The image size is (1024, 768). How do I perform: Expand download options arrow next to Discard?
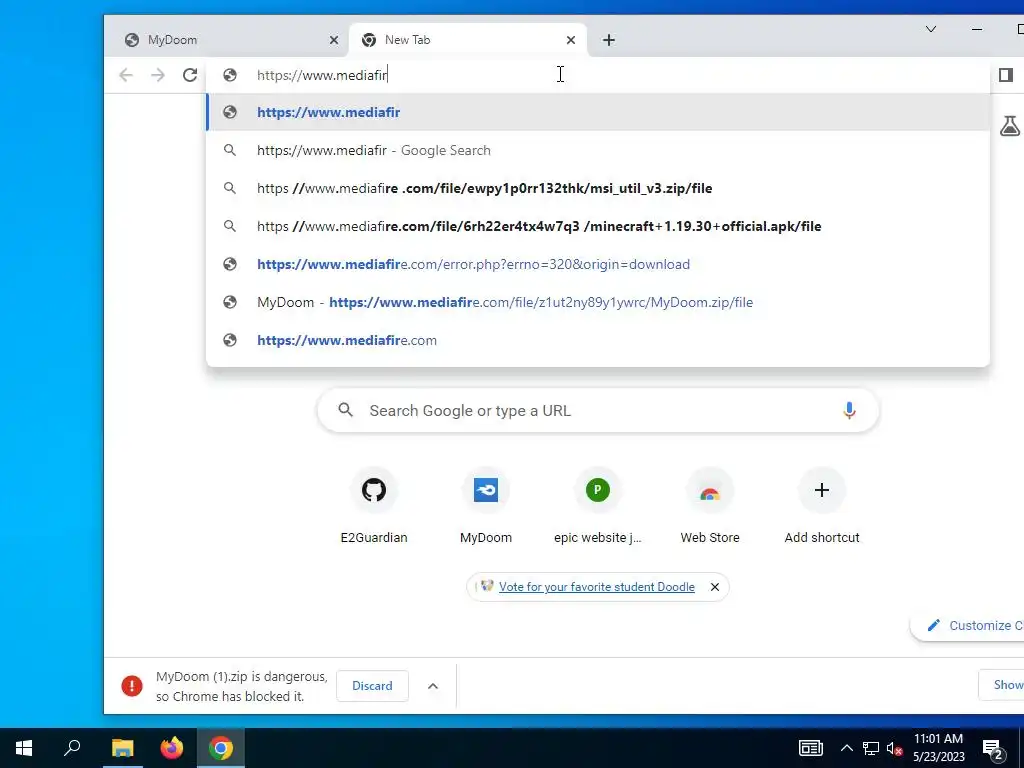[x=433, y=686]
